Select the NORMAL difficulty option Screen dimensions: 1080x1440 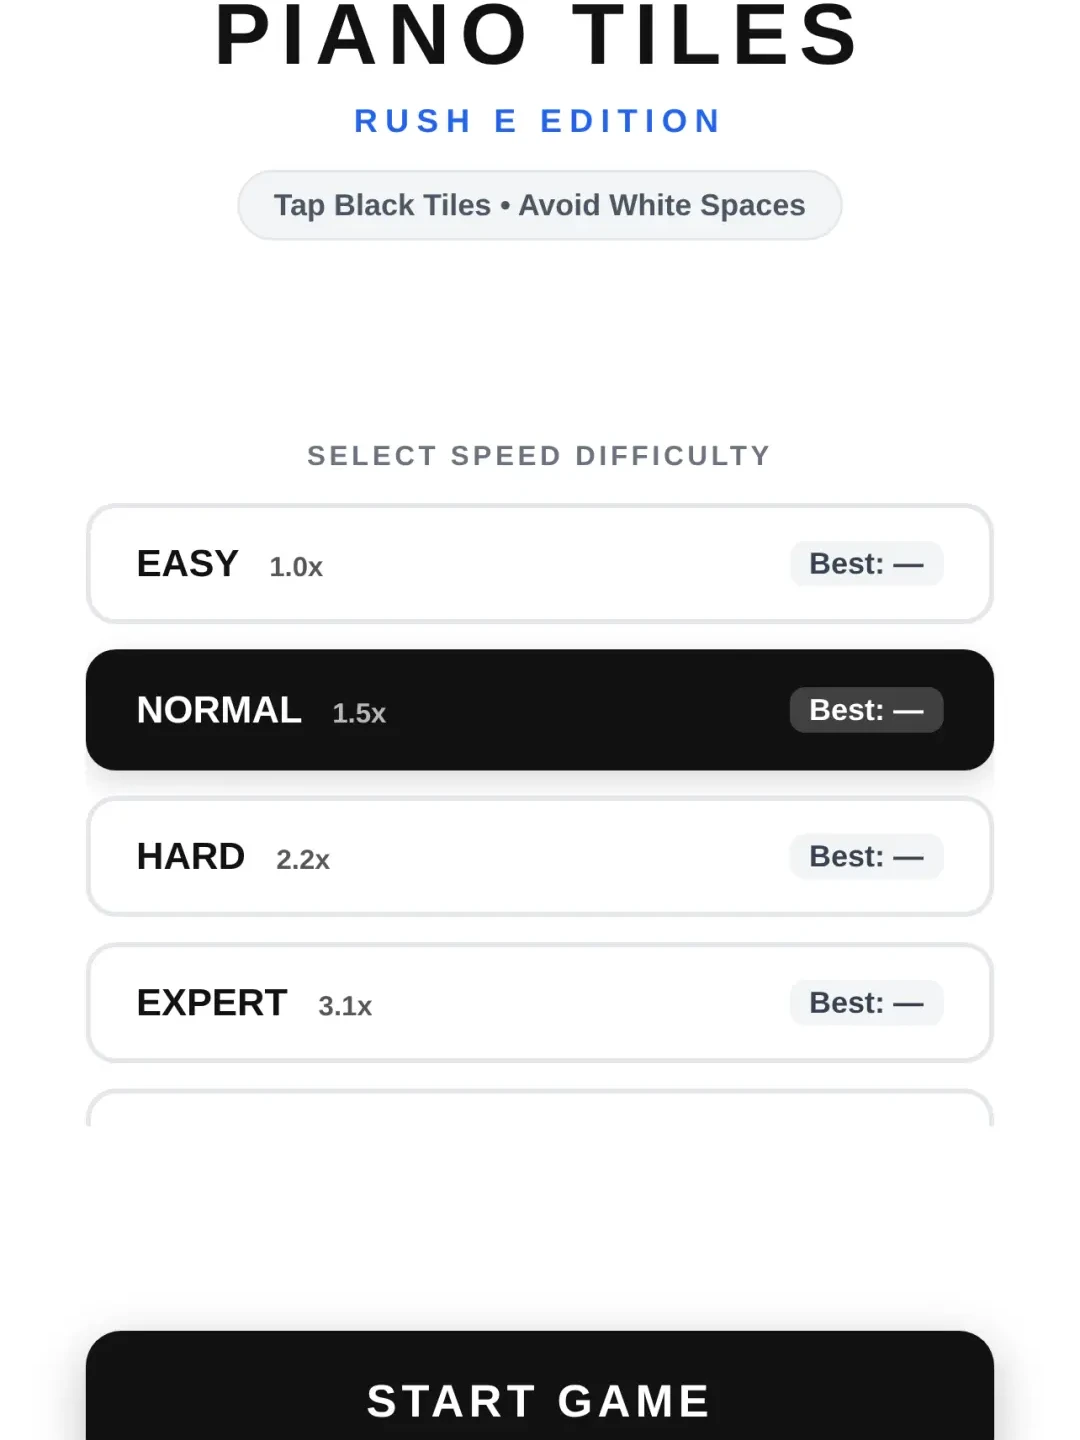(x=540, y=710)
